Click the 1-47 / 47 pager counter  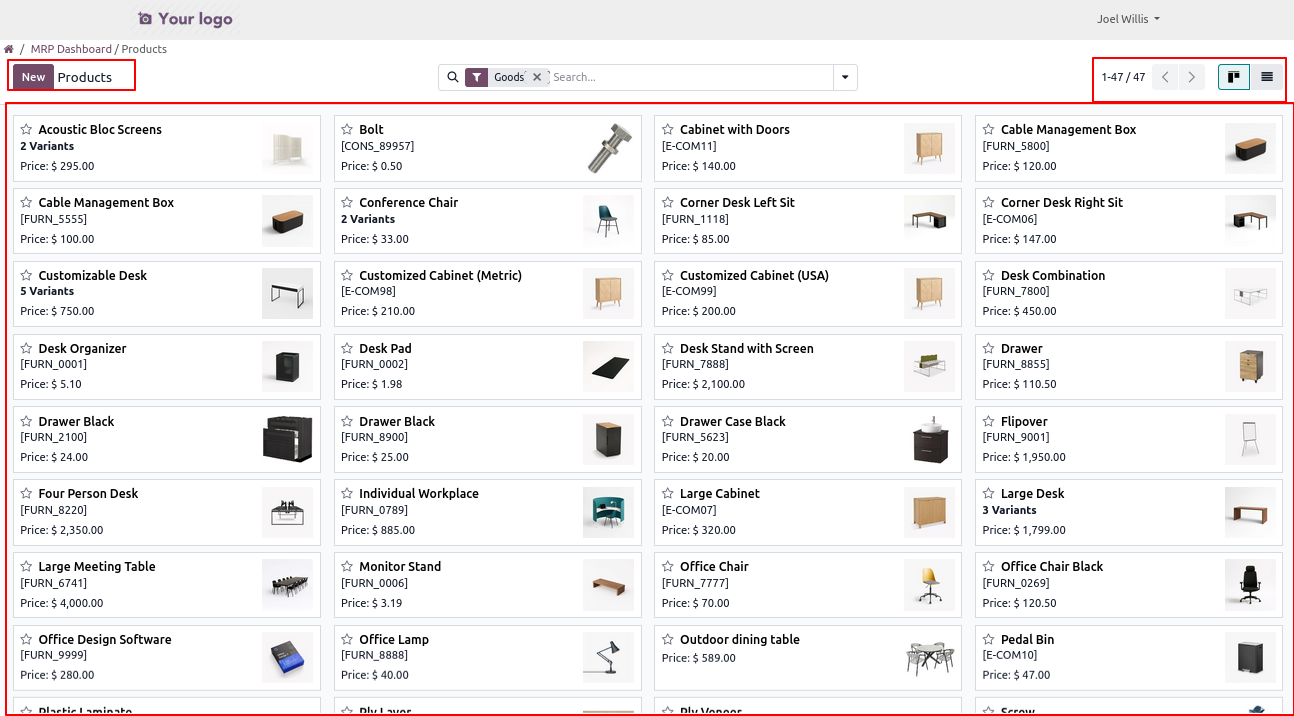1123,77
